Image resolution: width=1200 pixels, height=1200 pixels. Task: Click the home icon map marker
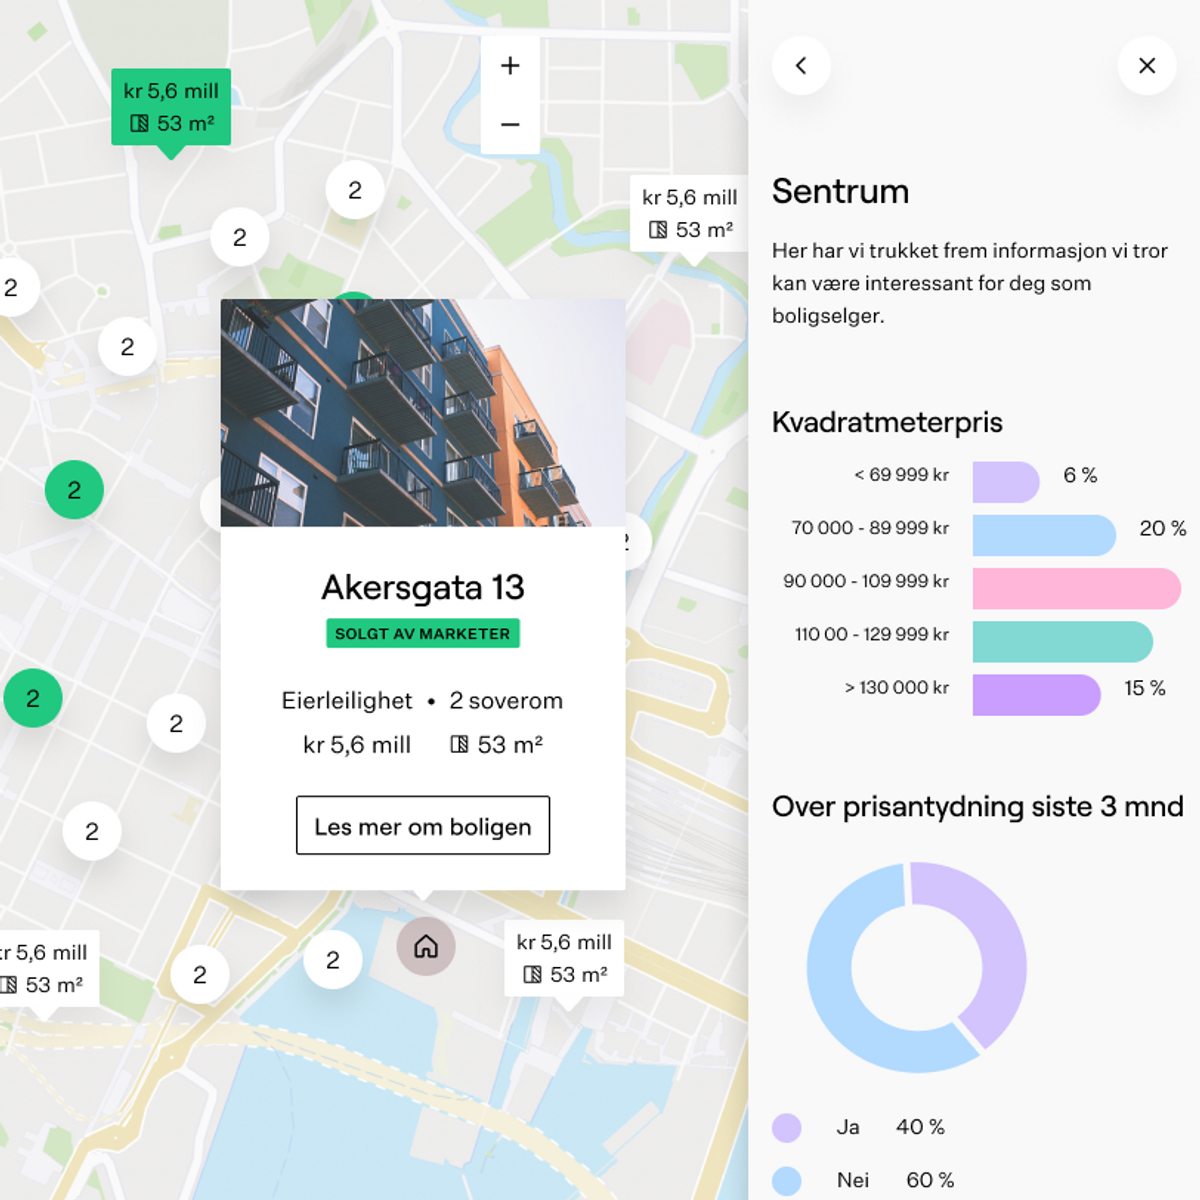click(x=426, y=946)
